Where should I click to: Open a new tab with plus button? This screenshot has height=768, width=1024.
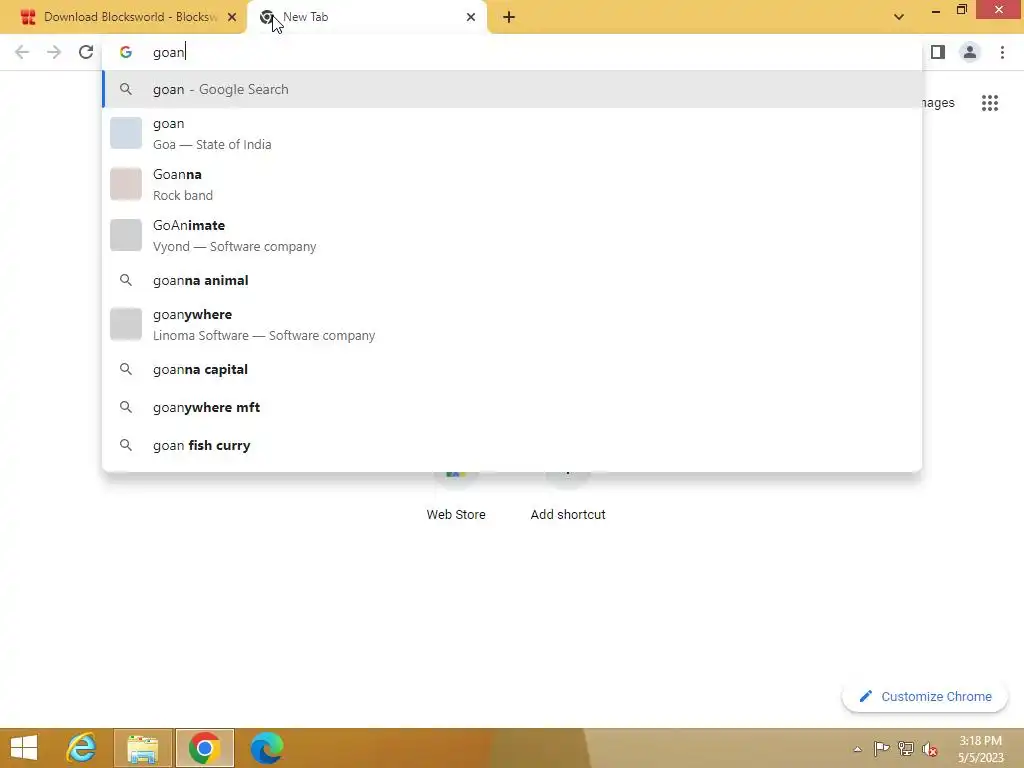point(509,17)
